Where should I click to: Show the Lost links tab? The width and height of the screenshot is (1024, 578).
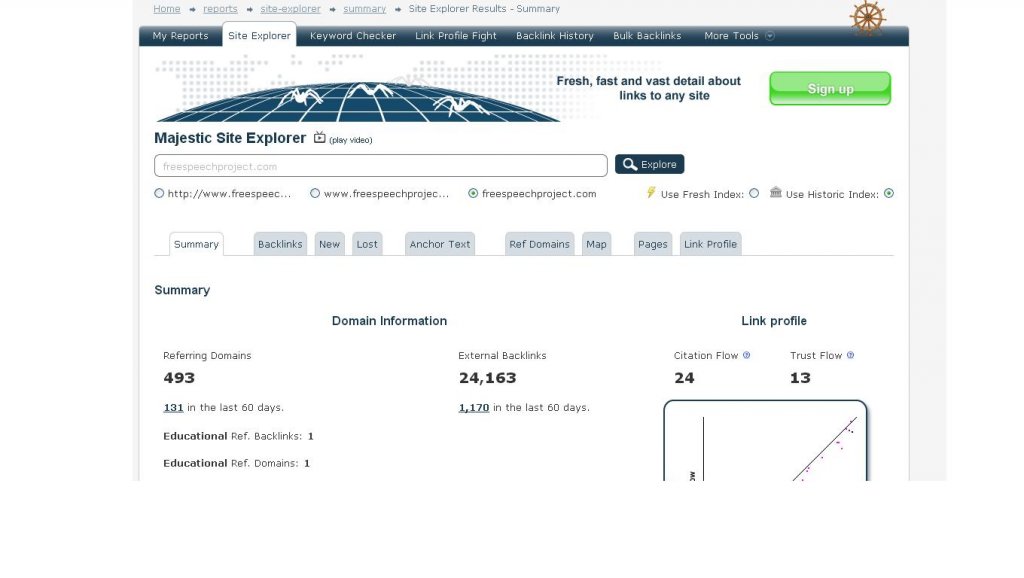point(367,244)
